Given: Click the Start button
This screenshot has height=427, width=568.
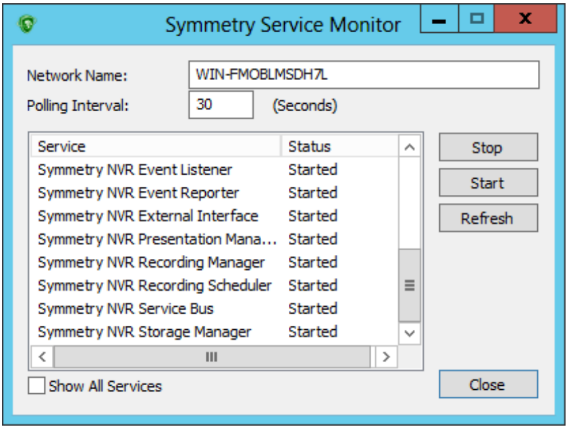Looking at the screenshot, I should point(488,183).
